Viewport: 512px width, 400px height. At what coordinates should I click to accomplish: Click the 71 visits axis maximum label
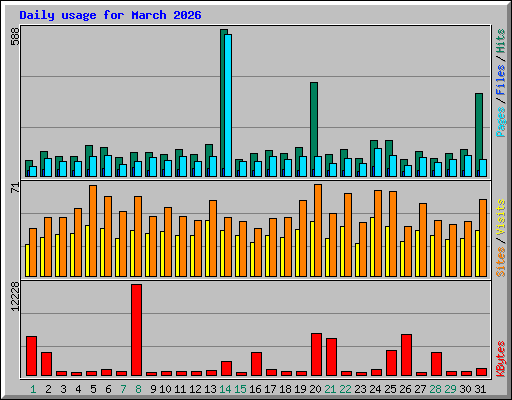click(15, 188)
